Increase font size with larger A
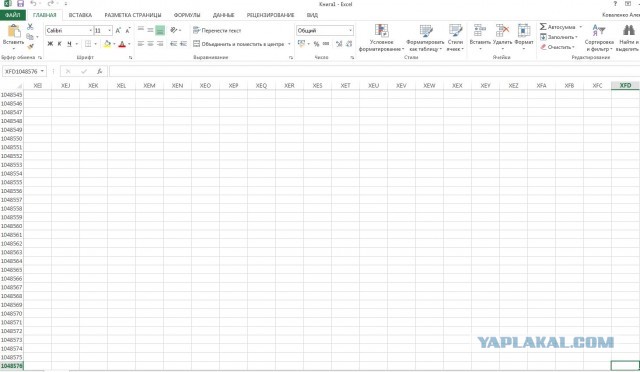Screen dimensions: 640x372 [118, 31]
